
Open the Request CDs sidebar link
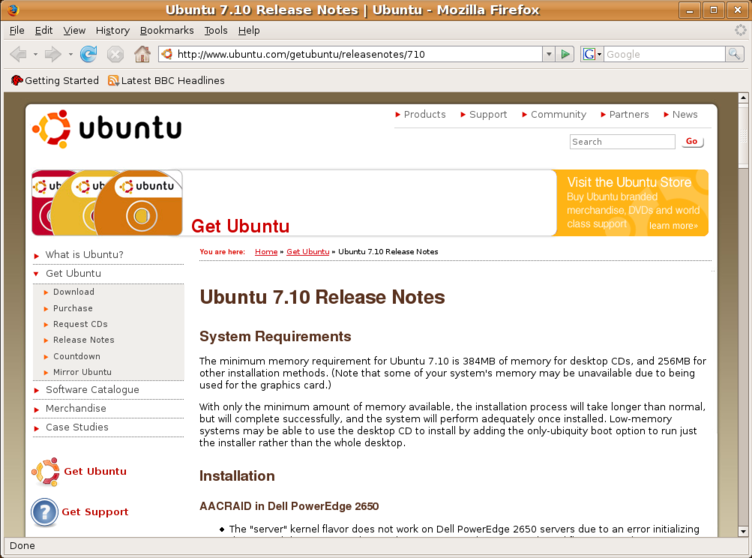pos(80,324)
